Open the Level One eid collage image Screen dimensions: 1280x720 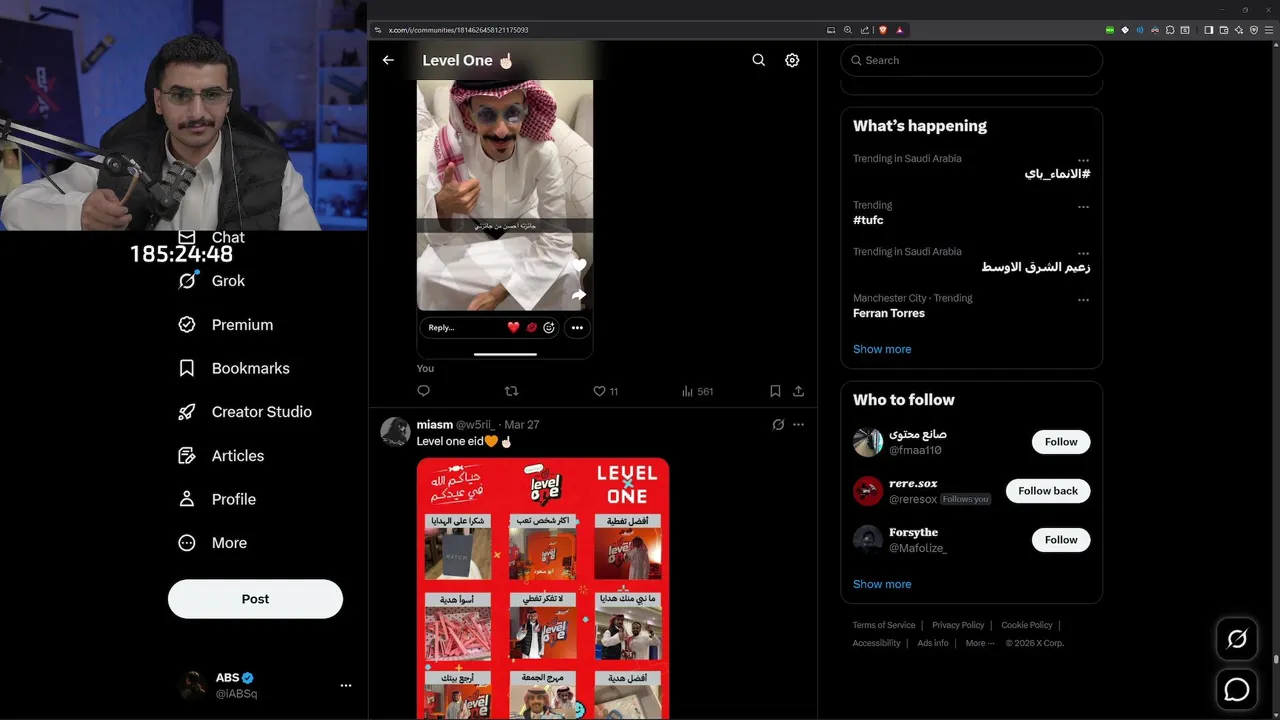pyautogui.click(x=543, y=588)
